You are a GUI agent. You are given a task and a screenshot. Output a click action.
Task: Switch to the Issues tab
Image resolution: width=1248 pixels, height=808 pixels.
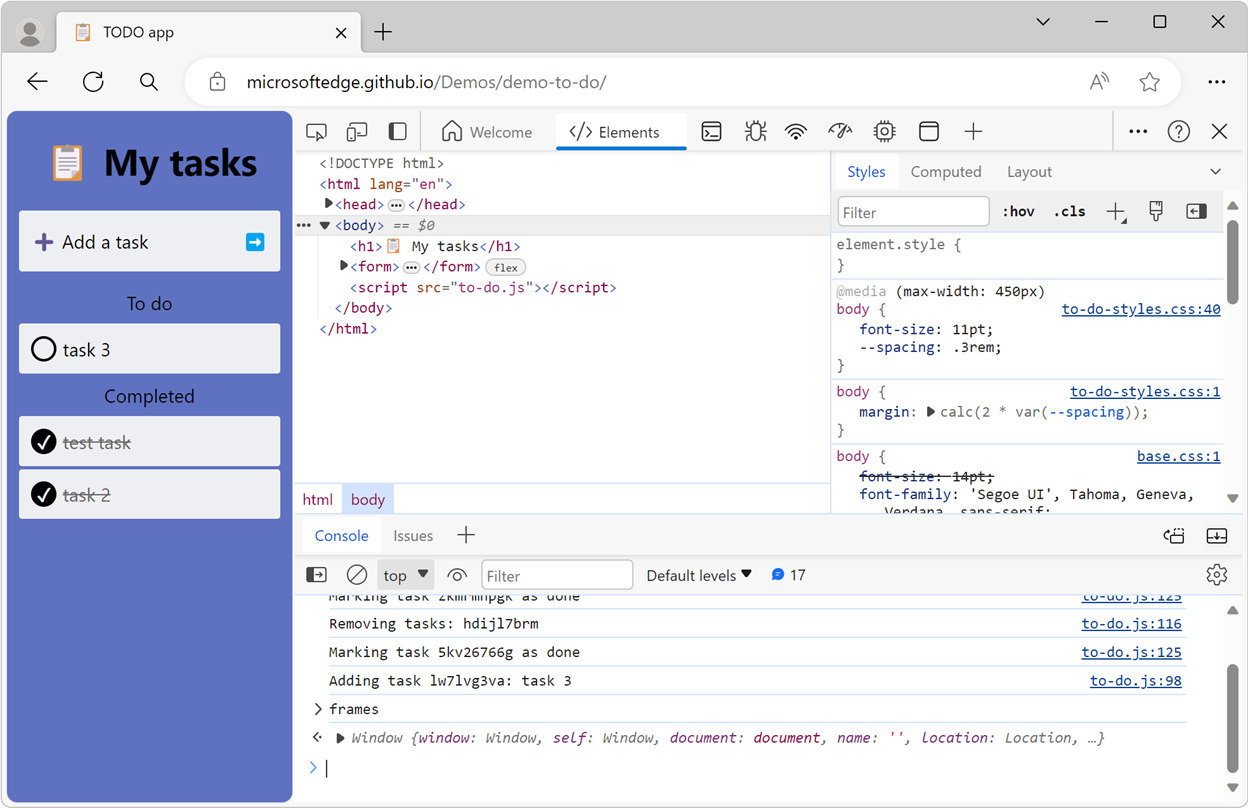point(412,535)
